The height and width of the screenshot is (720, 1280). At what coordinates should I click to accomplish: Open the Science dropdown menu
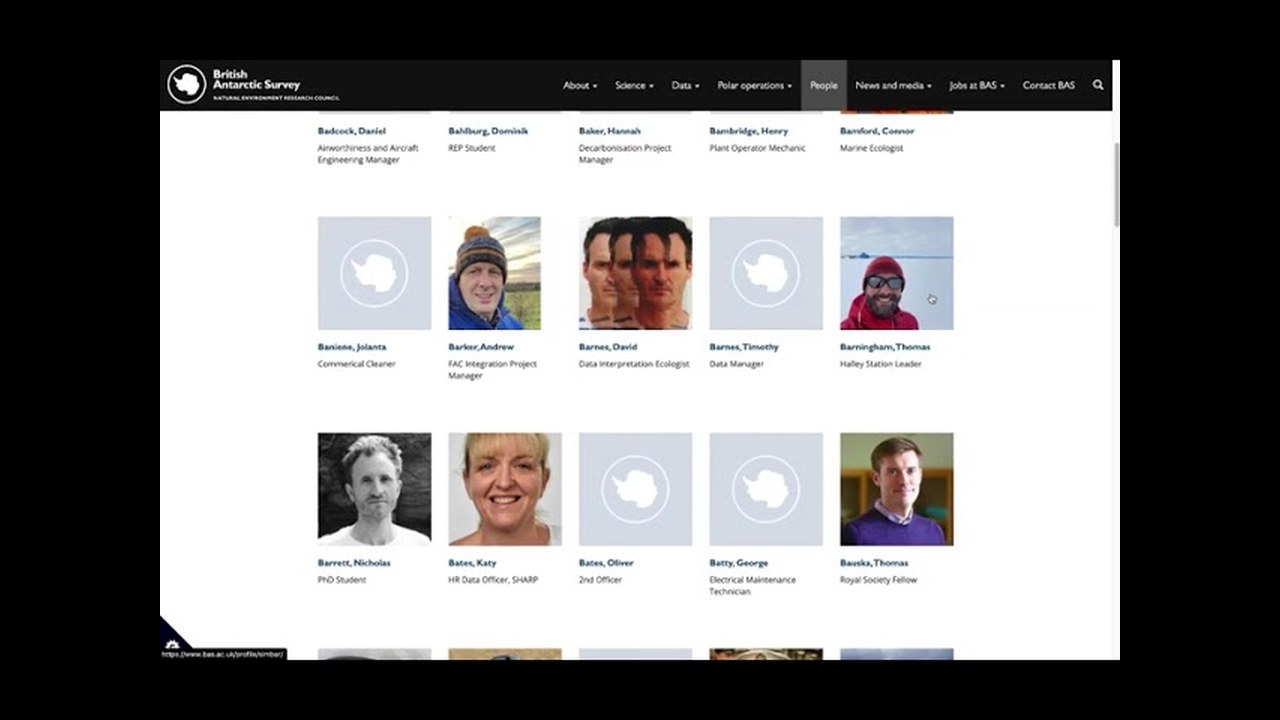click(x=634, y=85)
